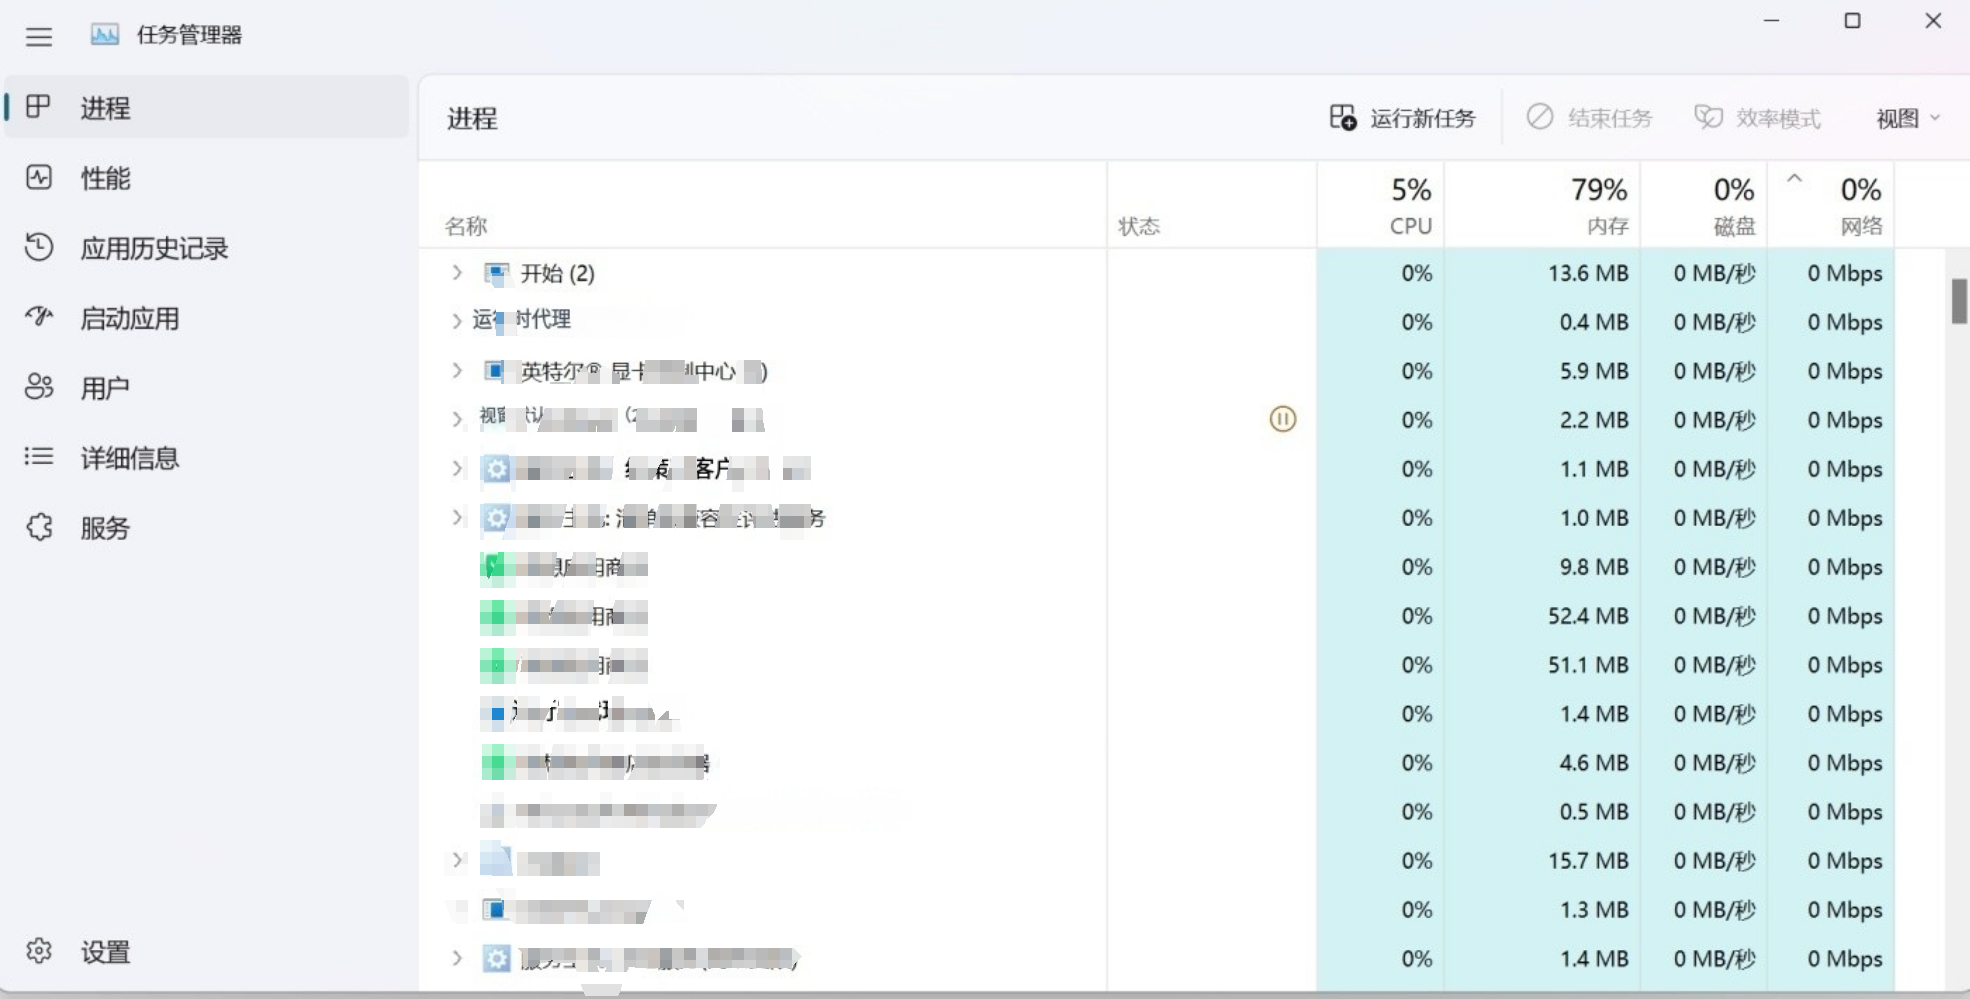
Task: Open the 性能 tab
Action: 207,178
